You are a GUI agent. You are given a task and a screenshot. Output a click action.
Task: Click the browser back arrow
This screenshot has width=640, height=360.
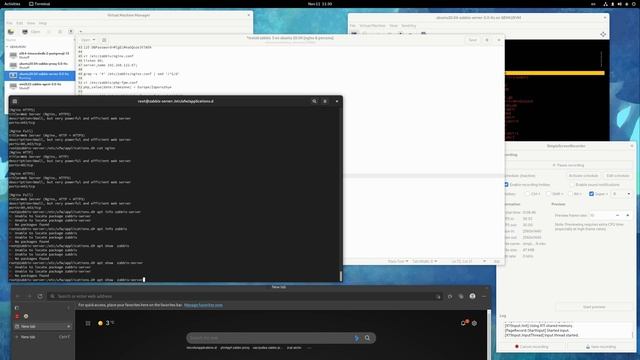(x=18, y=296)
